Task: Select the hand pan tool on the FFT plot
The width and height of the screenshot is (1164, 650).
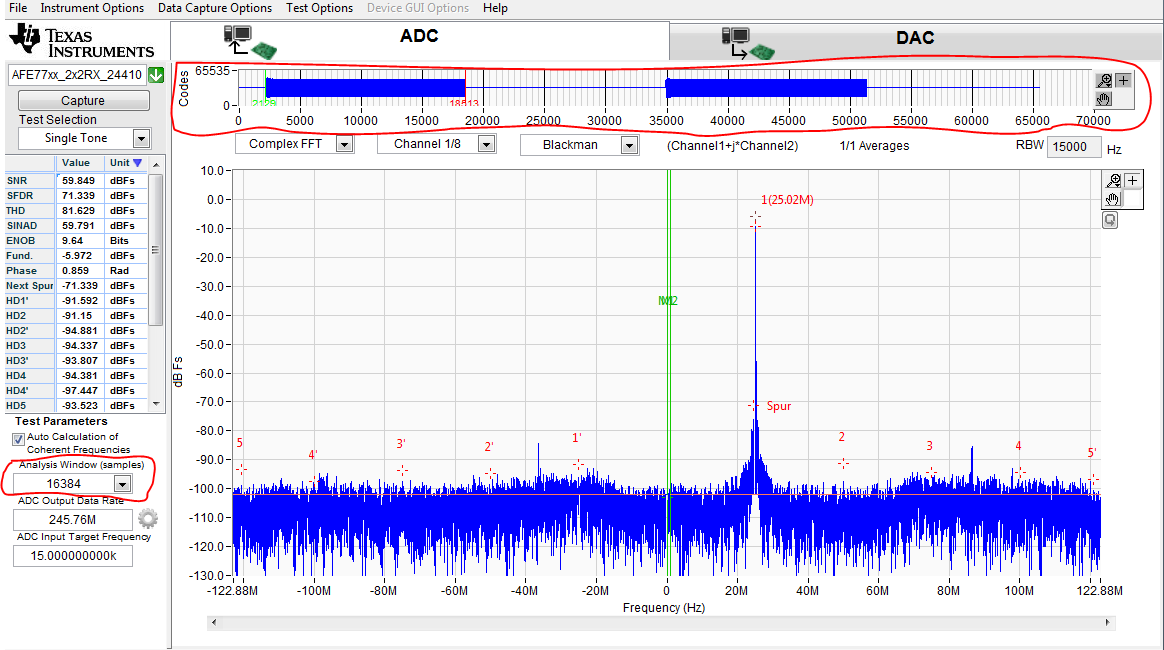Action: [x=1113, y=199]
